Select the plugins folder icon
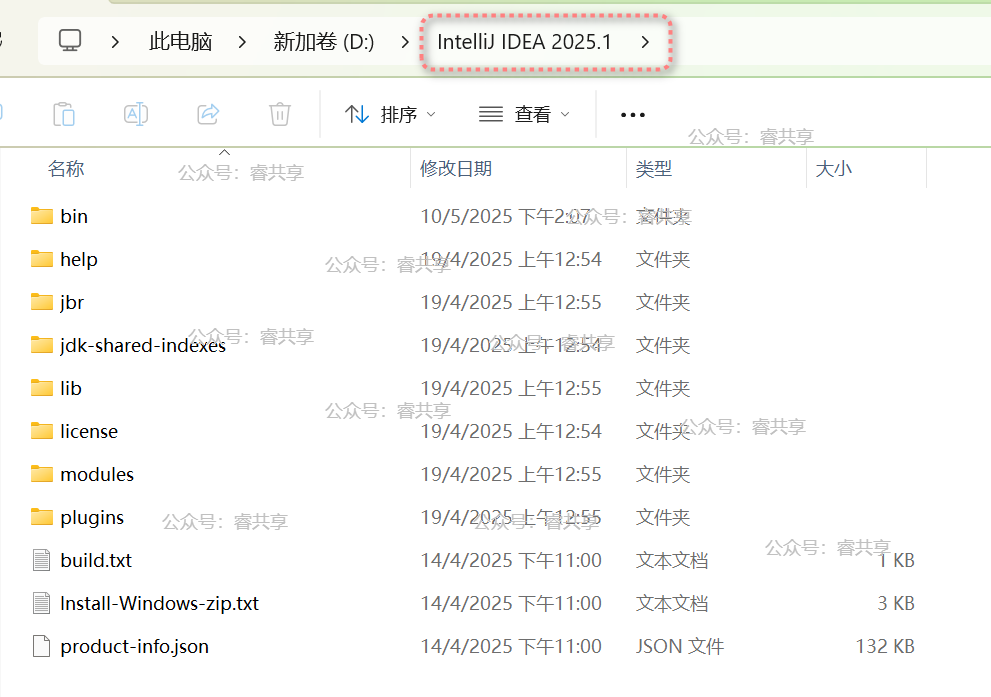The height and width of the screenshot is (697, 991). click(x=42, y=517)
